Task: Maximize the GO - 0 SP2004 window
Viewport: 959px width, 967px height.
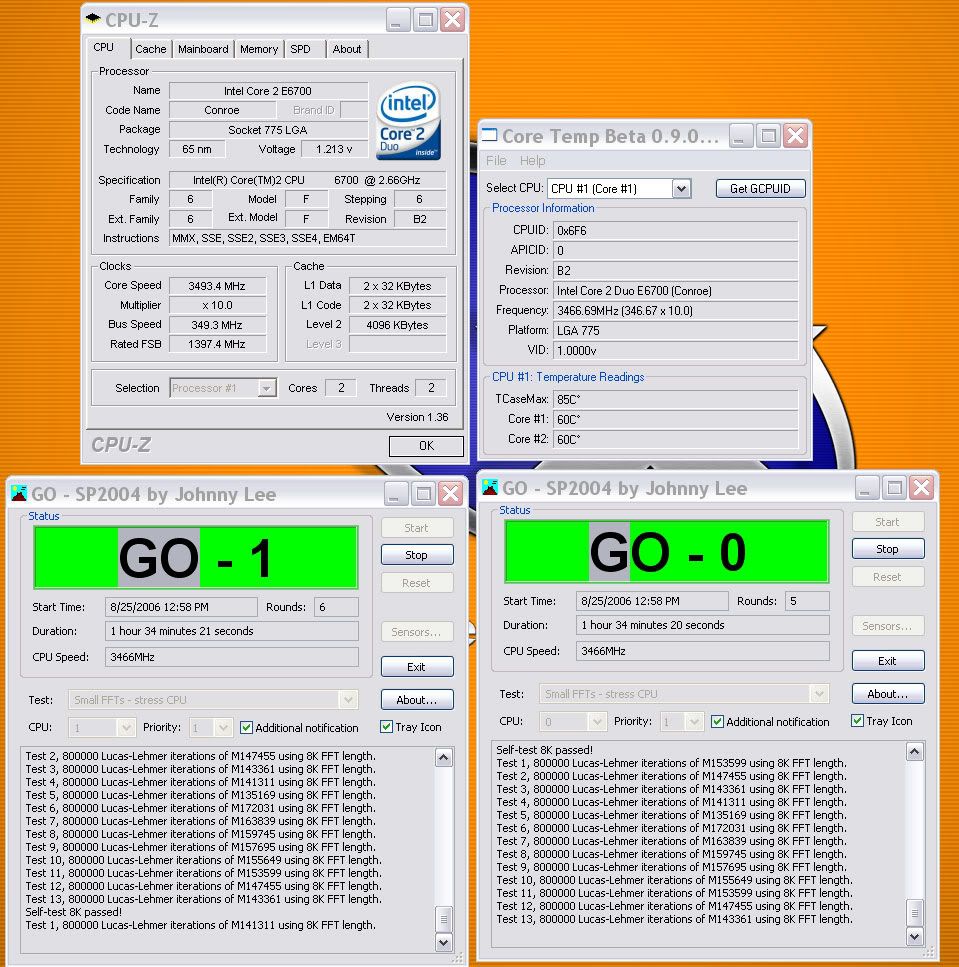Action: 894,488
